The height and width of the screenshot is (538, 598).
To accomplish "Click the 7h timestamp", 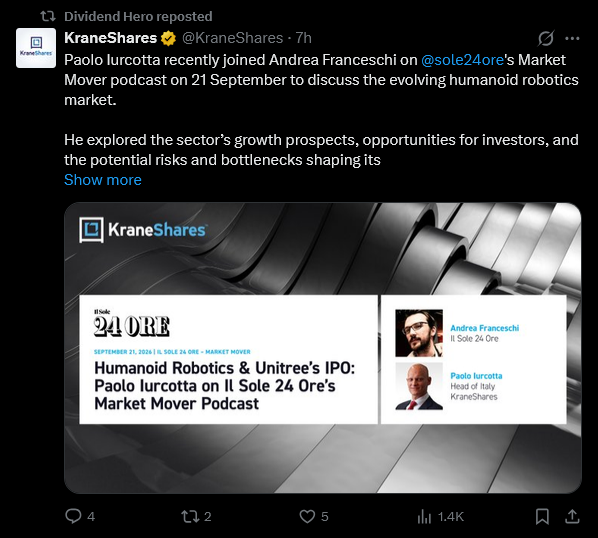I will (x=304, y=38).
